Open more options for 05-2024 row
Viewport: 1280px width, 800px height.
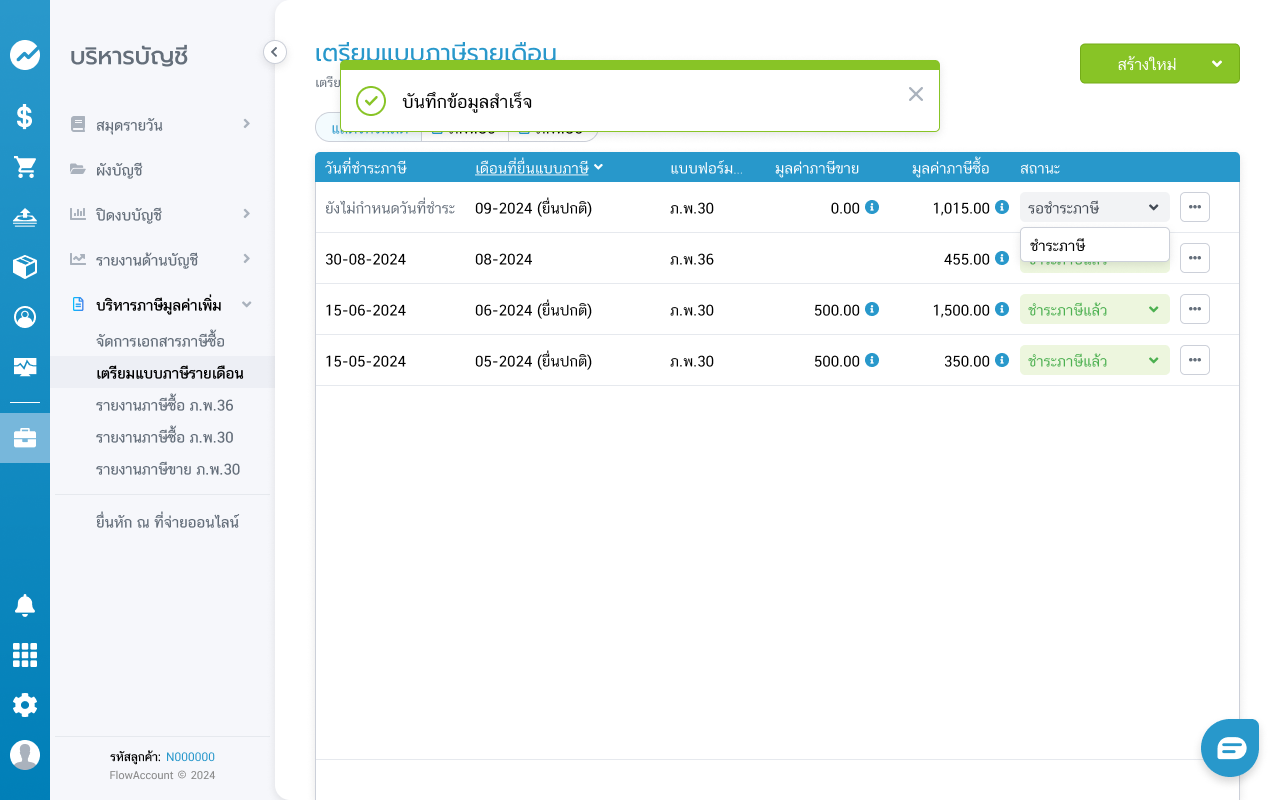pyautogui.click(x=1195, y=360)
